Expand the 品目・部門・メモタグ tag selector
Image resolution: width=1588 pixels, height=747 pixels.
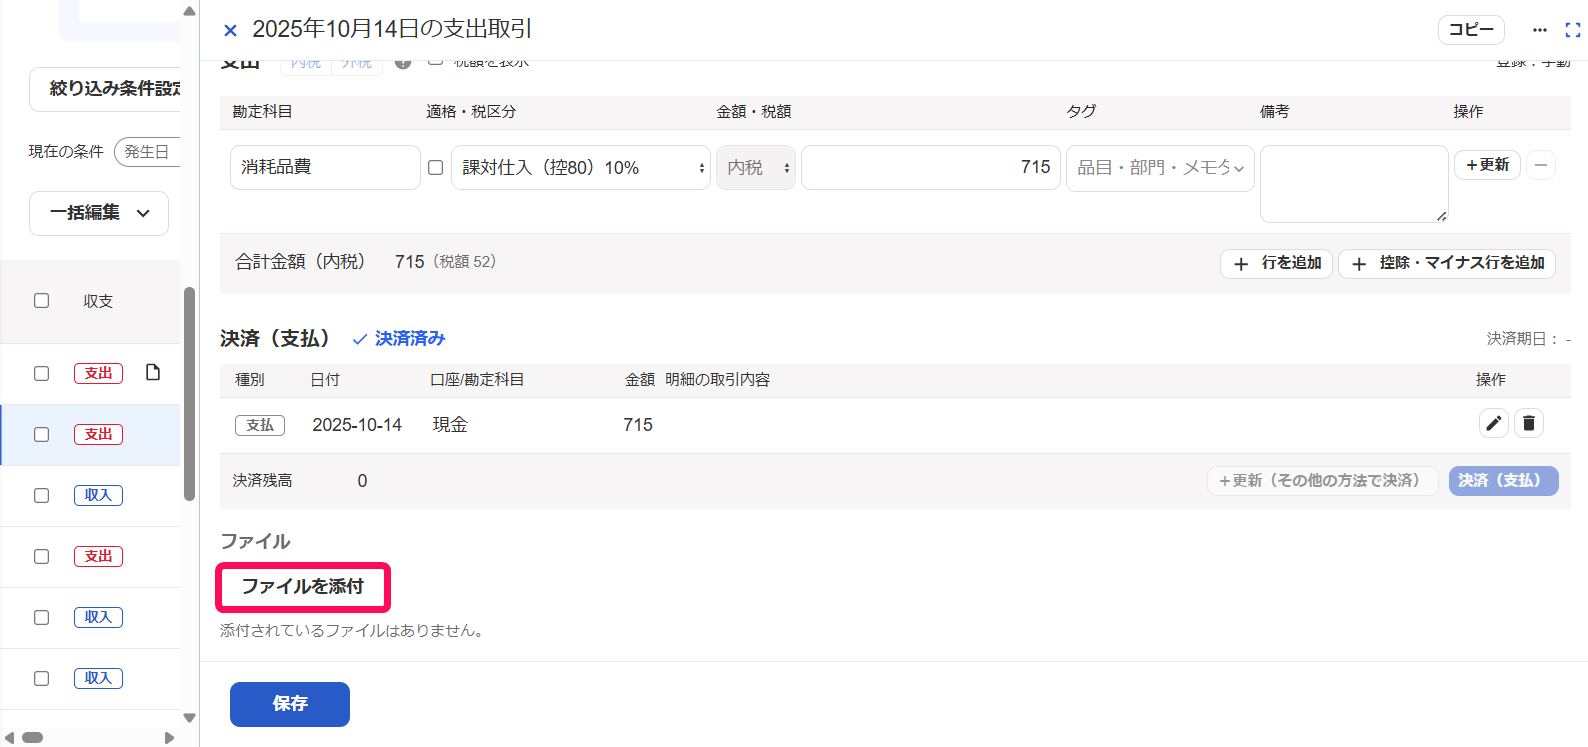click(x=1160, y=167)
